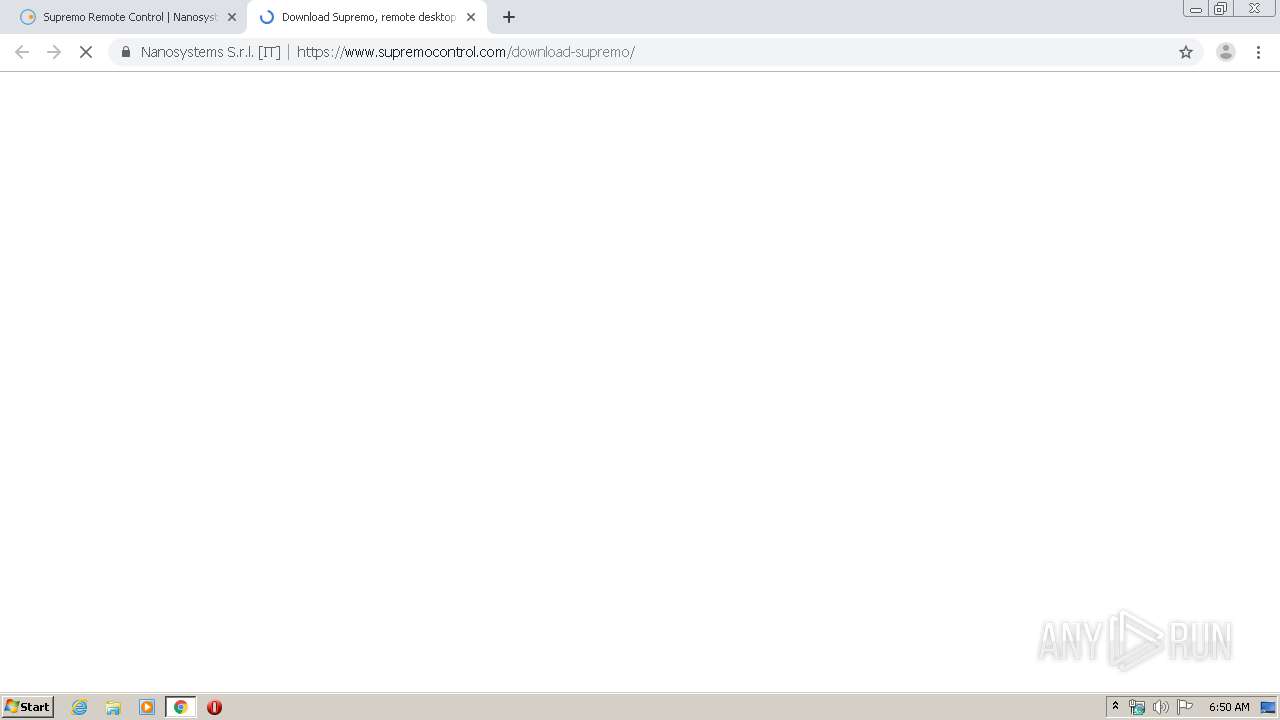Close the Supremo Remote Control tab

point(232,17)
